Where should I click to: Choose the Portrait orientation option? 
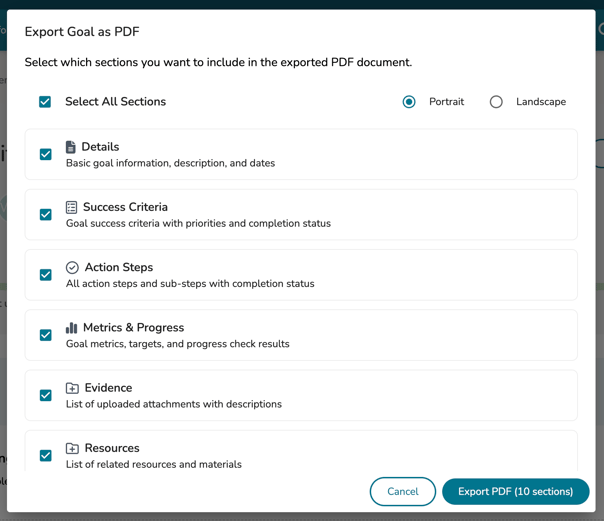(409, 102)
